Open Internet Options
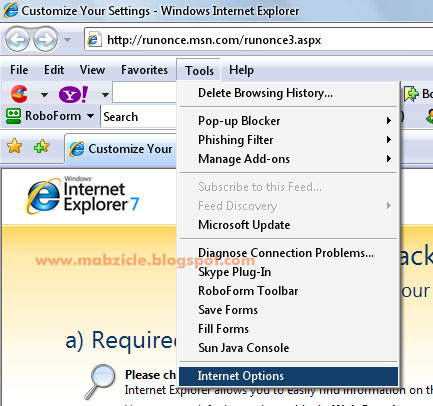The width and height of the screenshot is (433, 406). tap(288, 376)
